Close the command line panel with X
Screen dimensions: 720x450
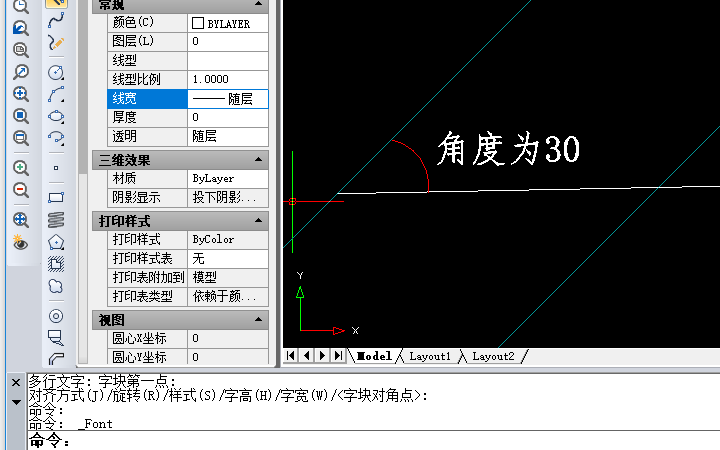pos(16,382)
